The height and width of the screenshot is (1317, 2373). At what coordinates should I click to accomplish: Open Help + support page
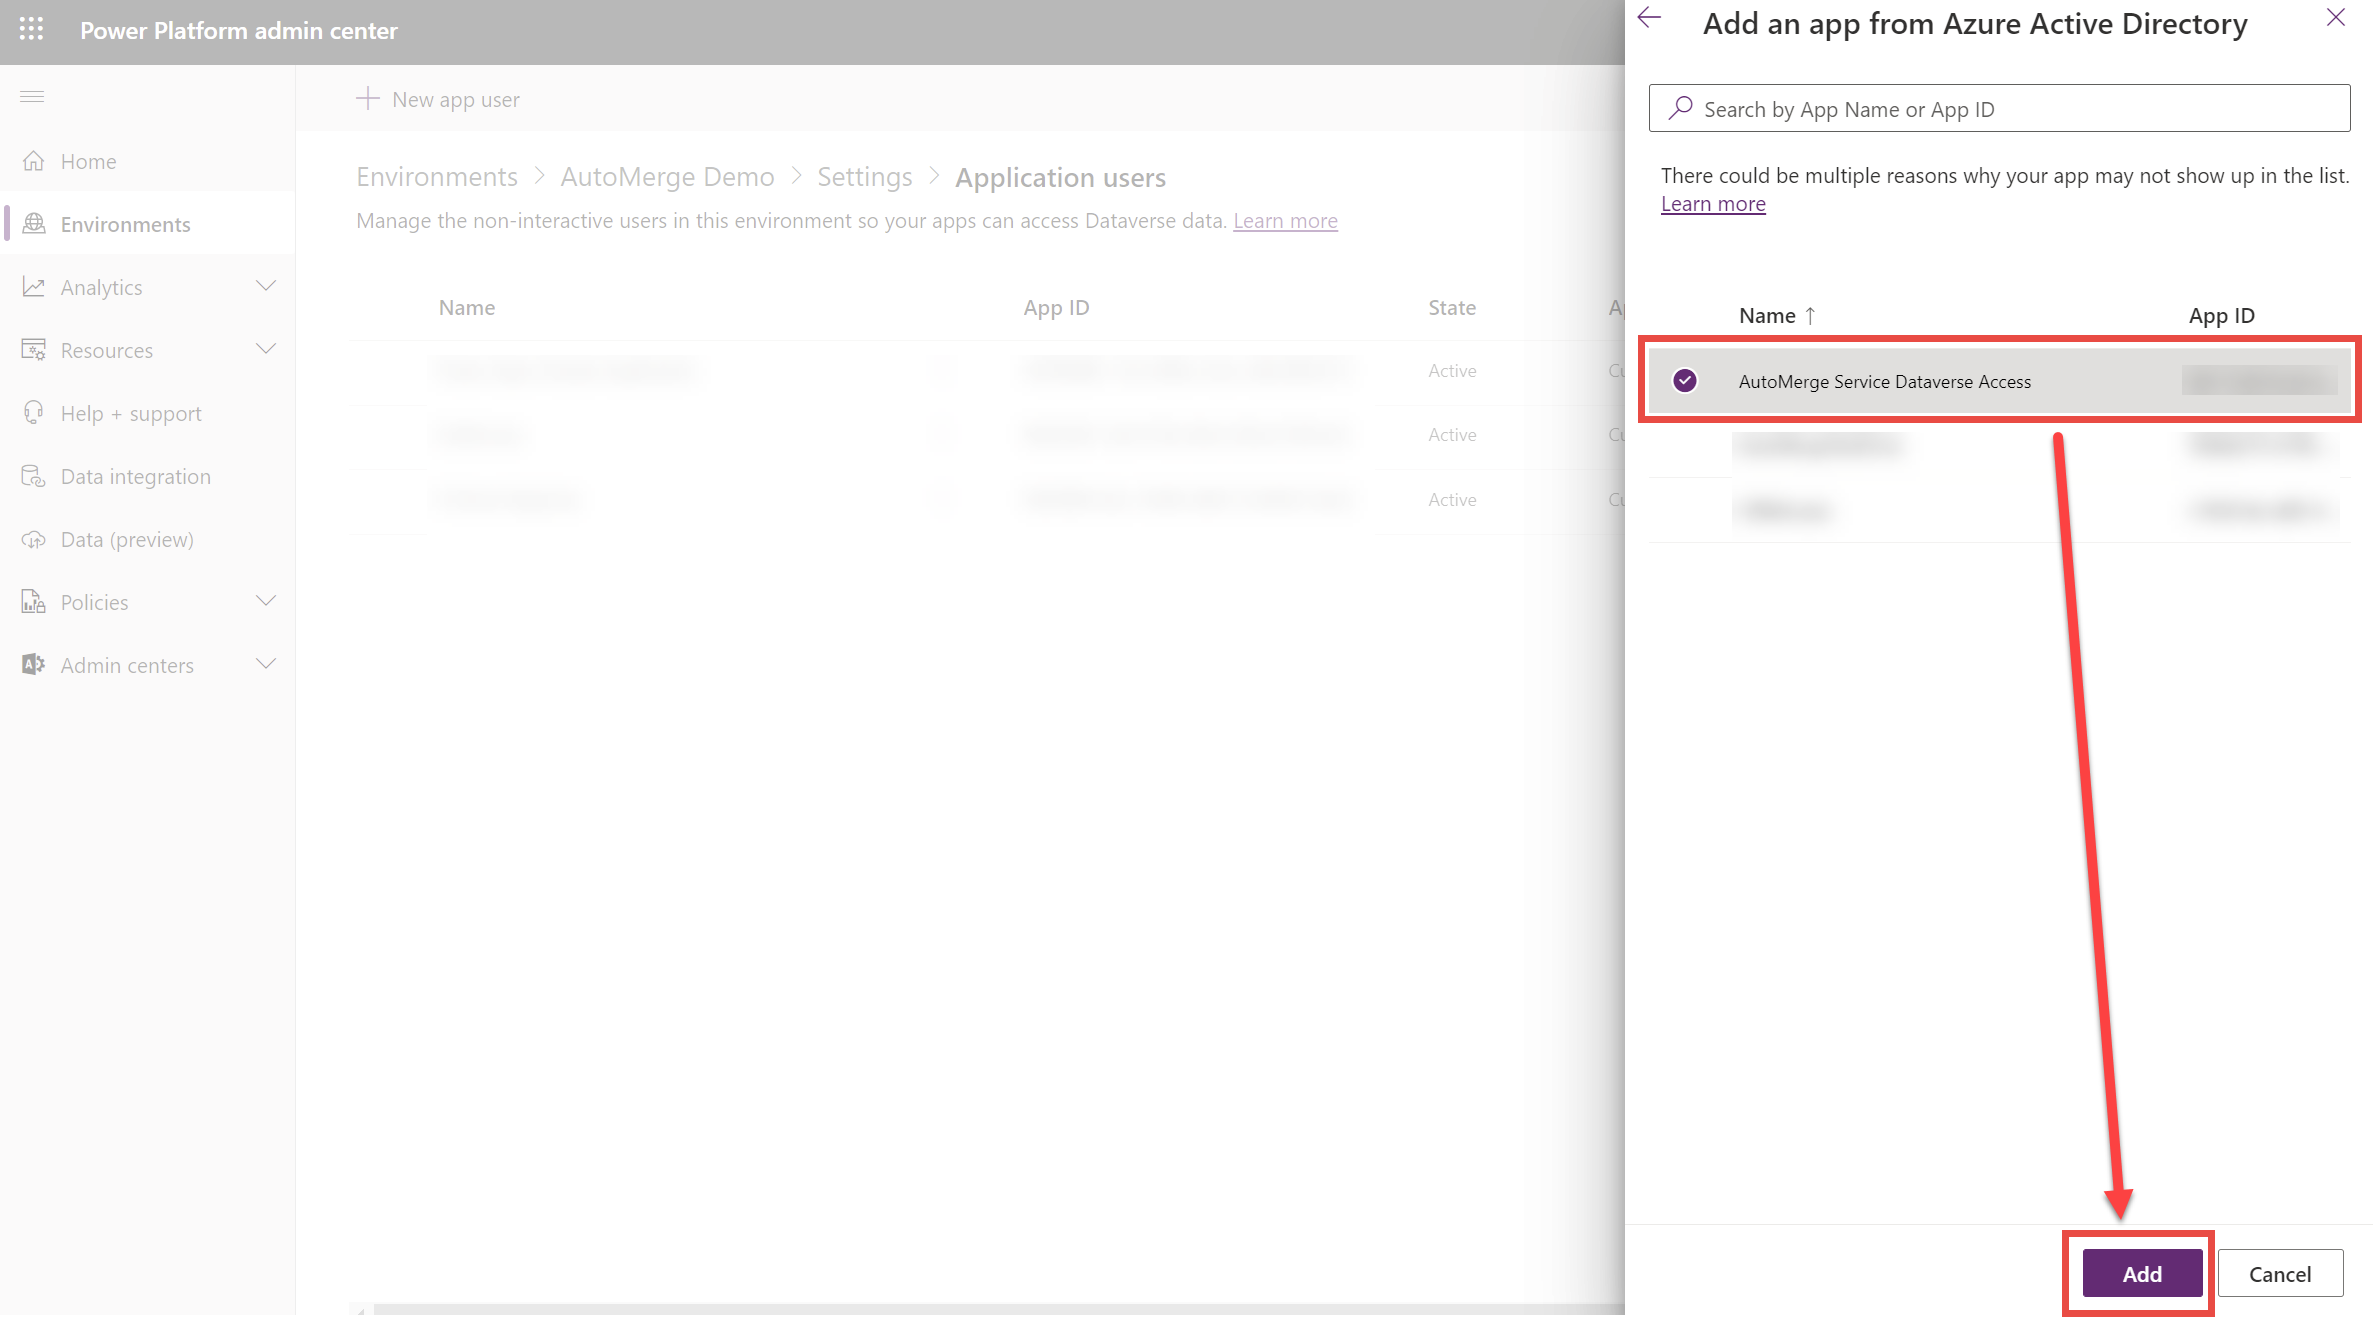click(x=148, y=413)
